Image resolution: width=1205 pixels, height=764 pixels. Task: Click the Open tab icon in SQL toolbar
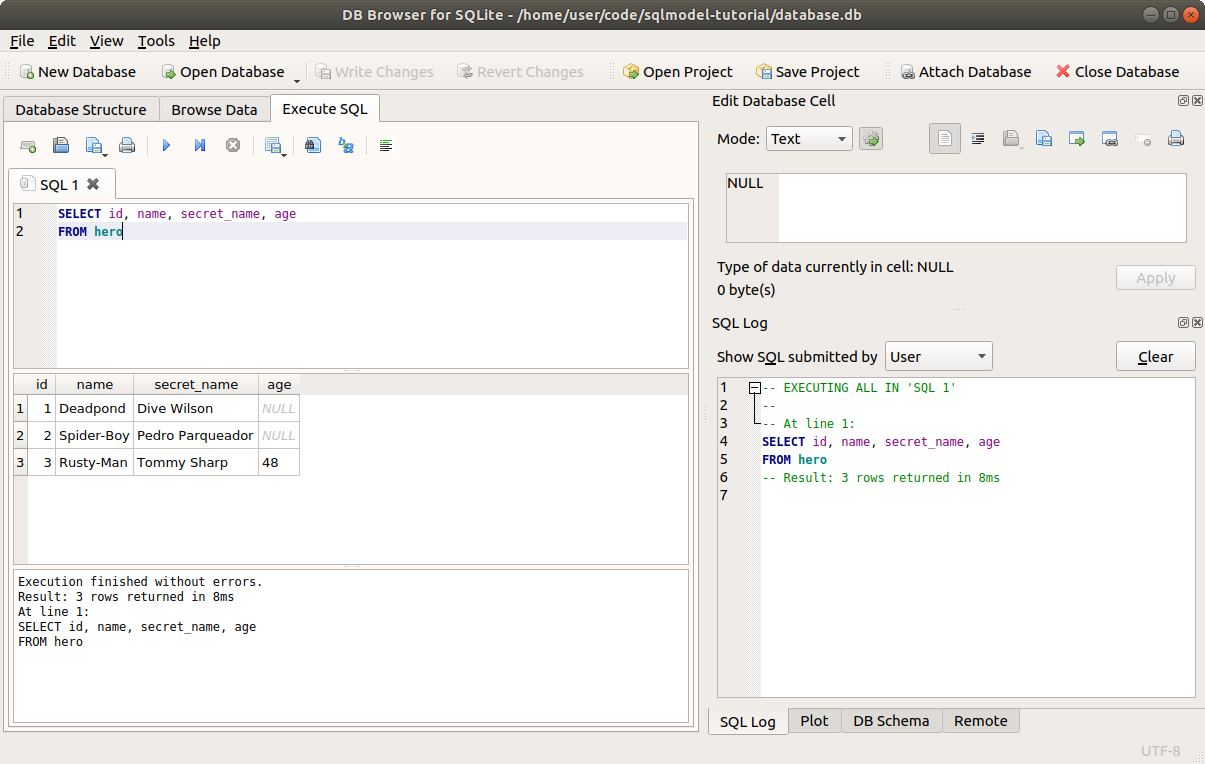[x=28, y=146]
